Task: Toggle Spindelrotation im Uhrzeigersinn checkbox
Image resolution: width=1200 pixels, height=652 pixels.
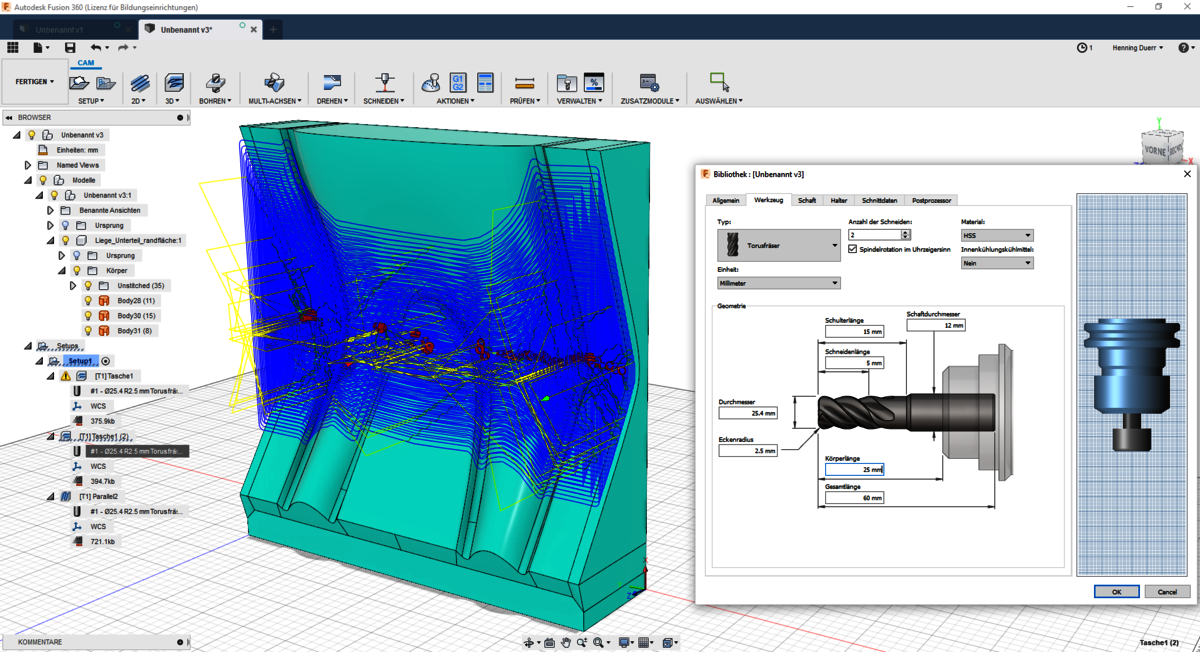Action: pos(853,249)
